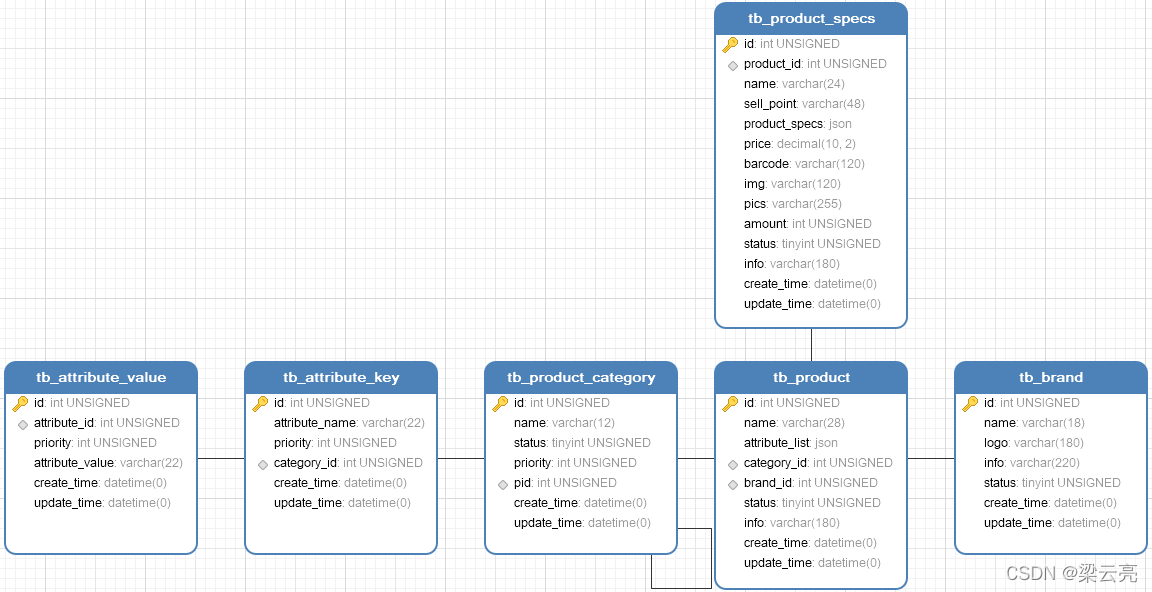This screenshot has width=1152, height=592.
Task: Click the product_specs json field
Action: [x=798, y=123]
